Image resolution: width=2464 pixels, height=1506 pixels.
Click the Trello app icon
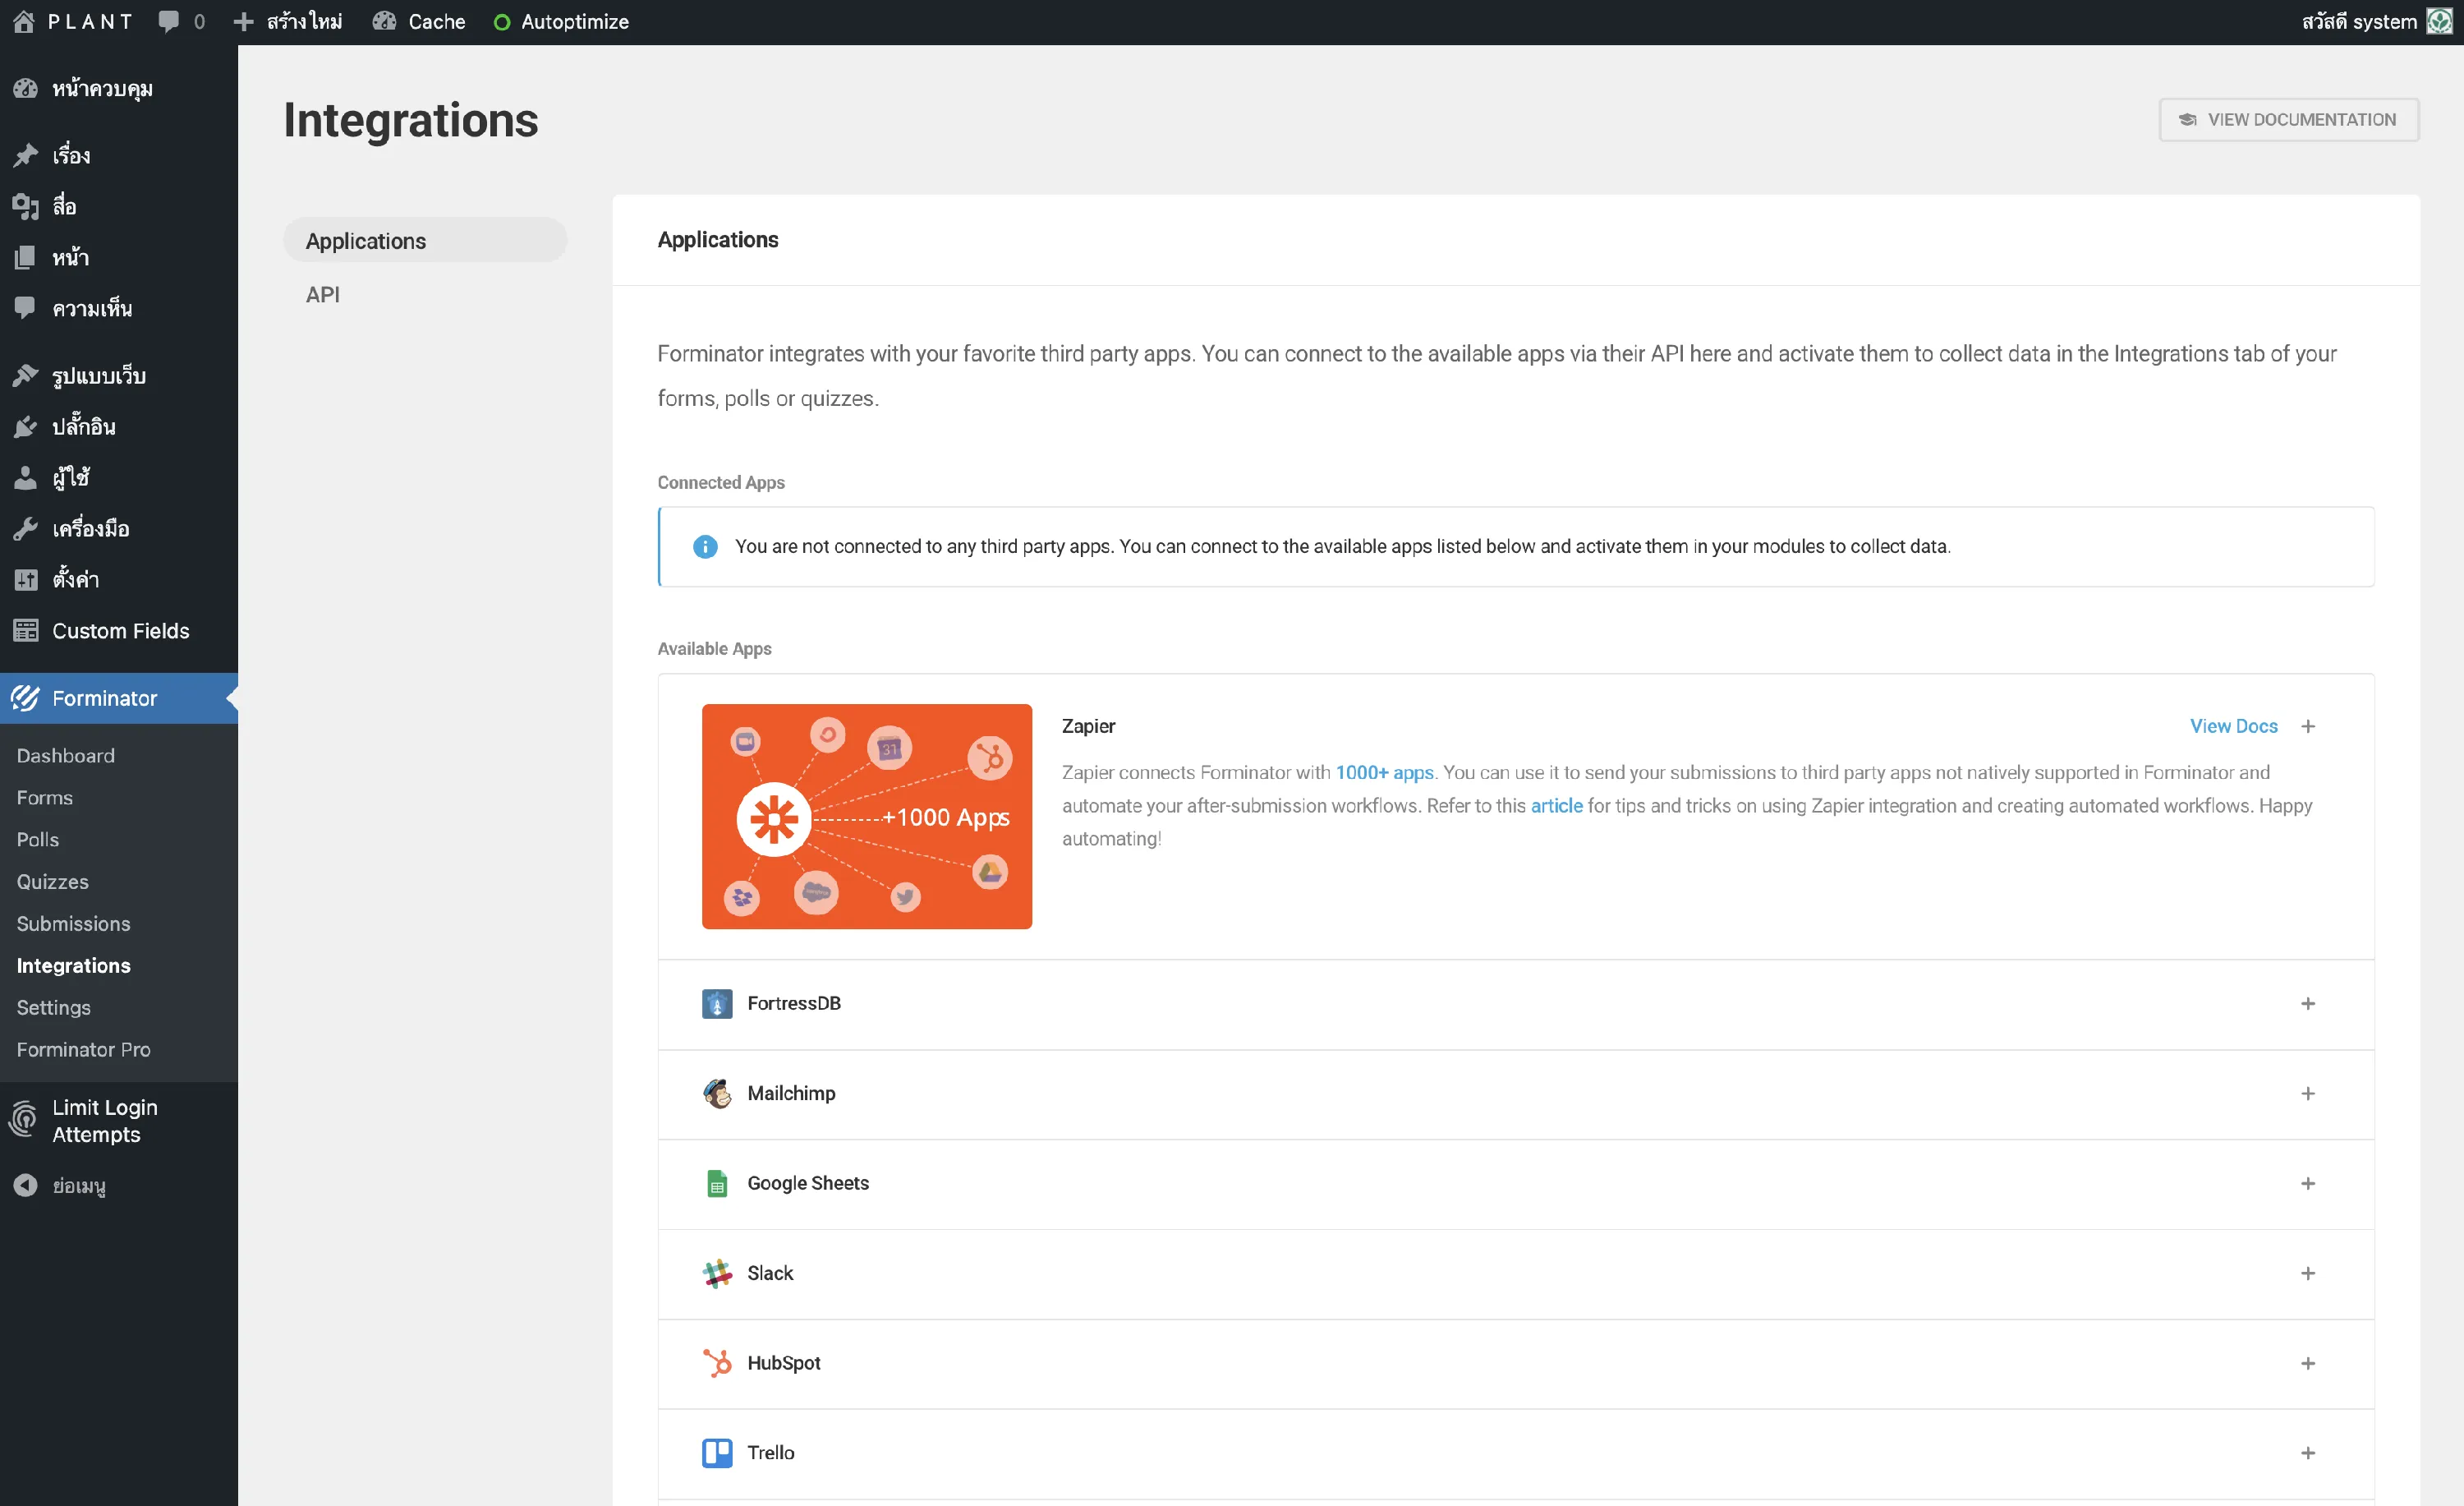pyautogui.click(x=717, y=1453)
